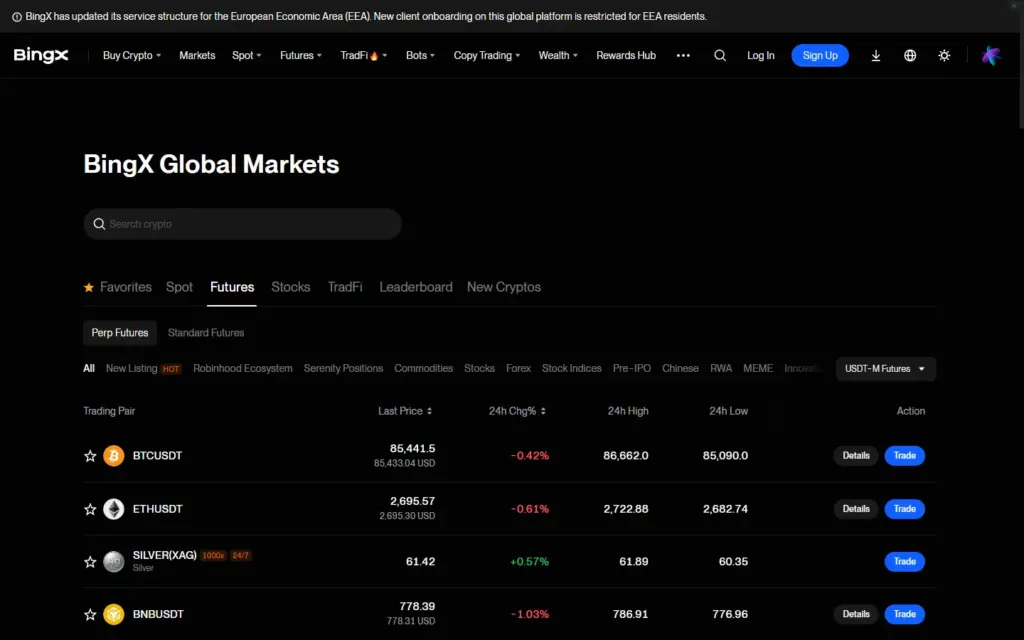Screen dimensions: 1024x640
Task: Filter by Forex
Action: [518, 369]
